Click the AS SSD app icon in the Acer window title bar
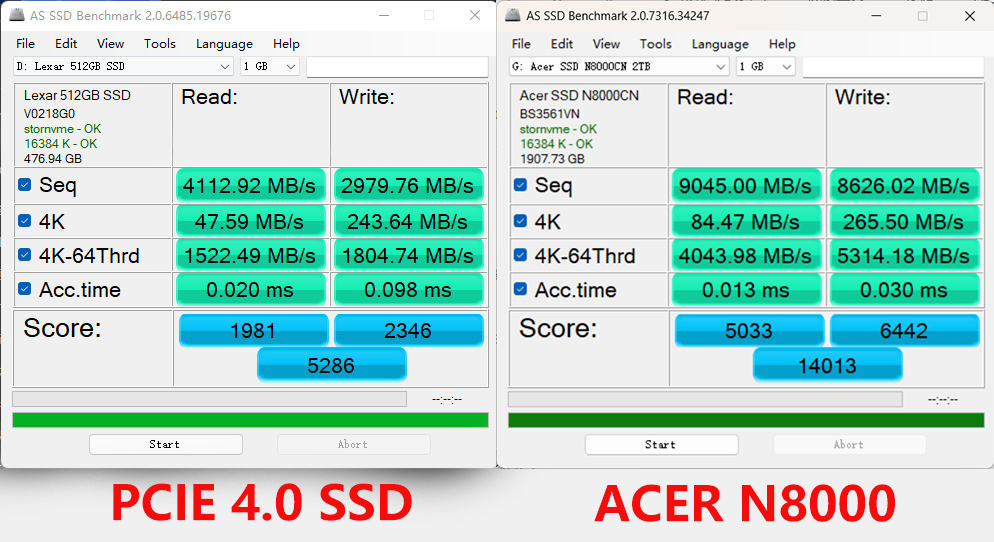Screen dimensions: 994x542 513,15
